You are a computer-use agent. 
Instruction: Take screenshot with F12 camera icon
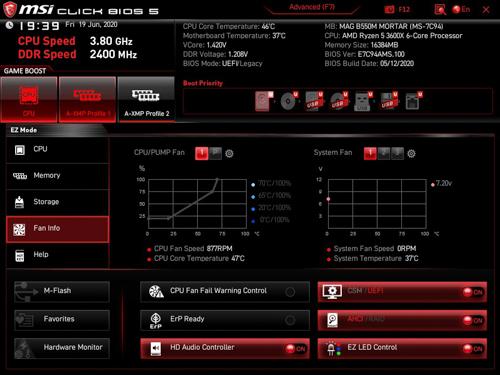389,9
